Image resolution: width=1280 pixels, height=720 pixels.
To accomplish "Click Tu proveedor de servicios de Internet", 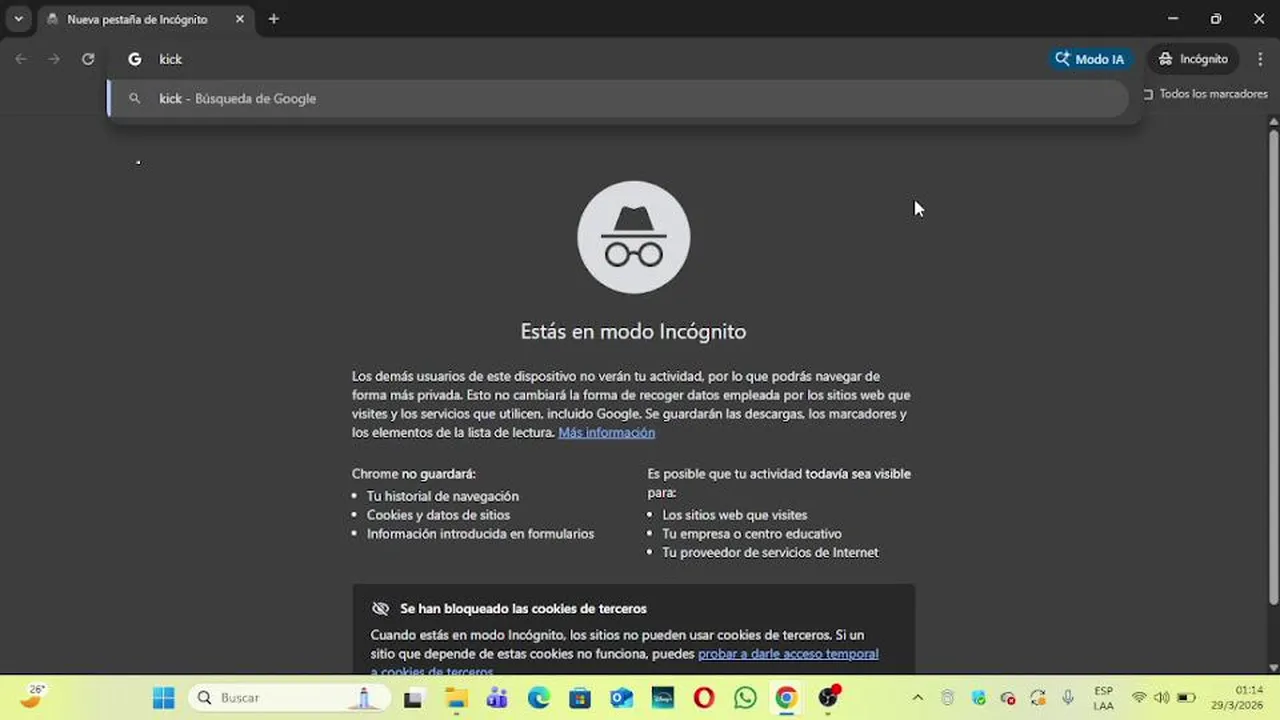I will click(770, 553).
